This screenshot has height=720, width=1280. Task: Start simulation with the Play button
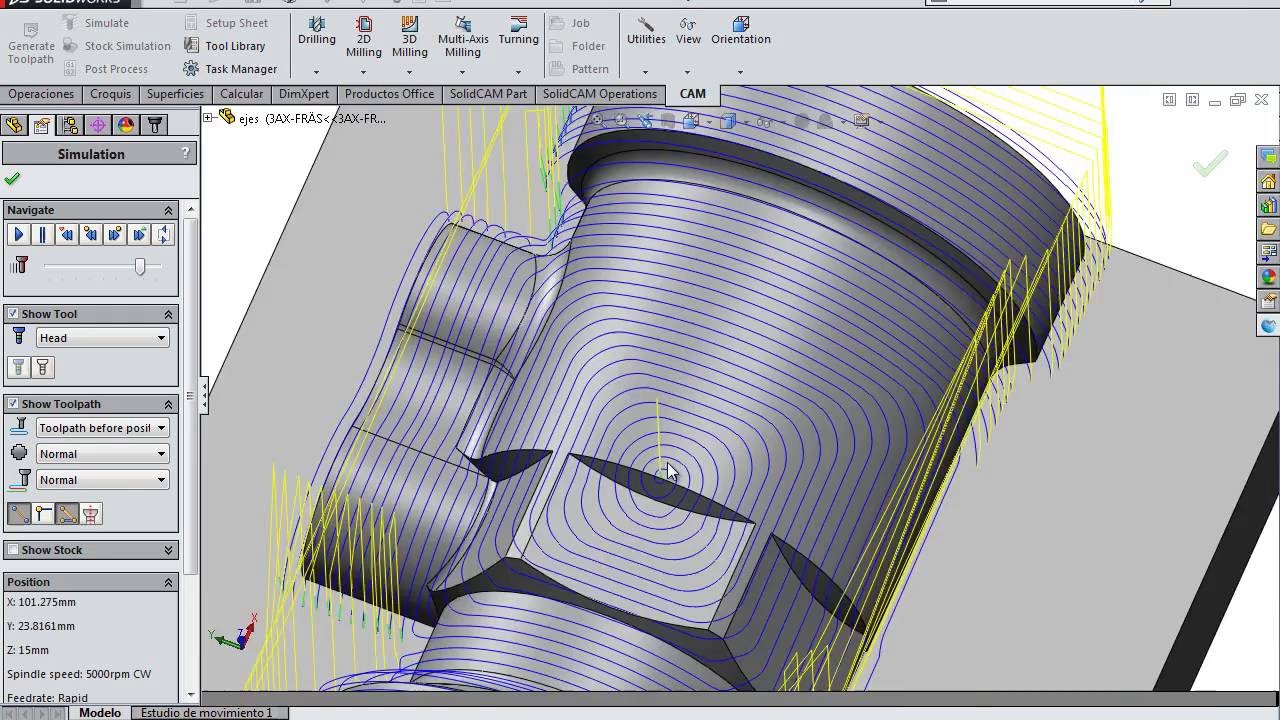18,234
